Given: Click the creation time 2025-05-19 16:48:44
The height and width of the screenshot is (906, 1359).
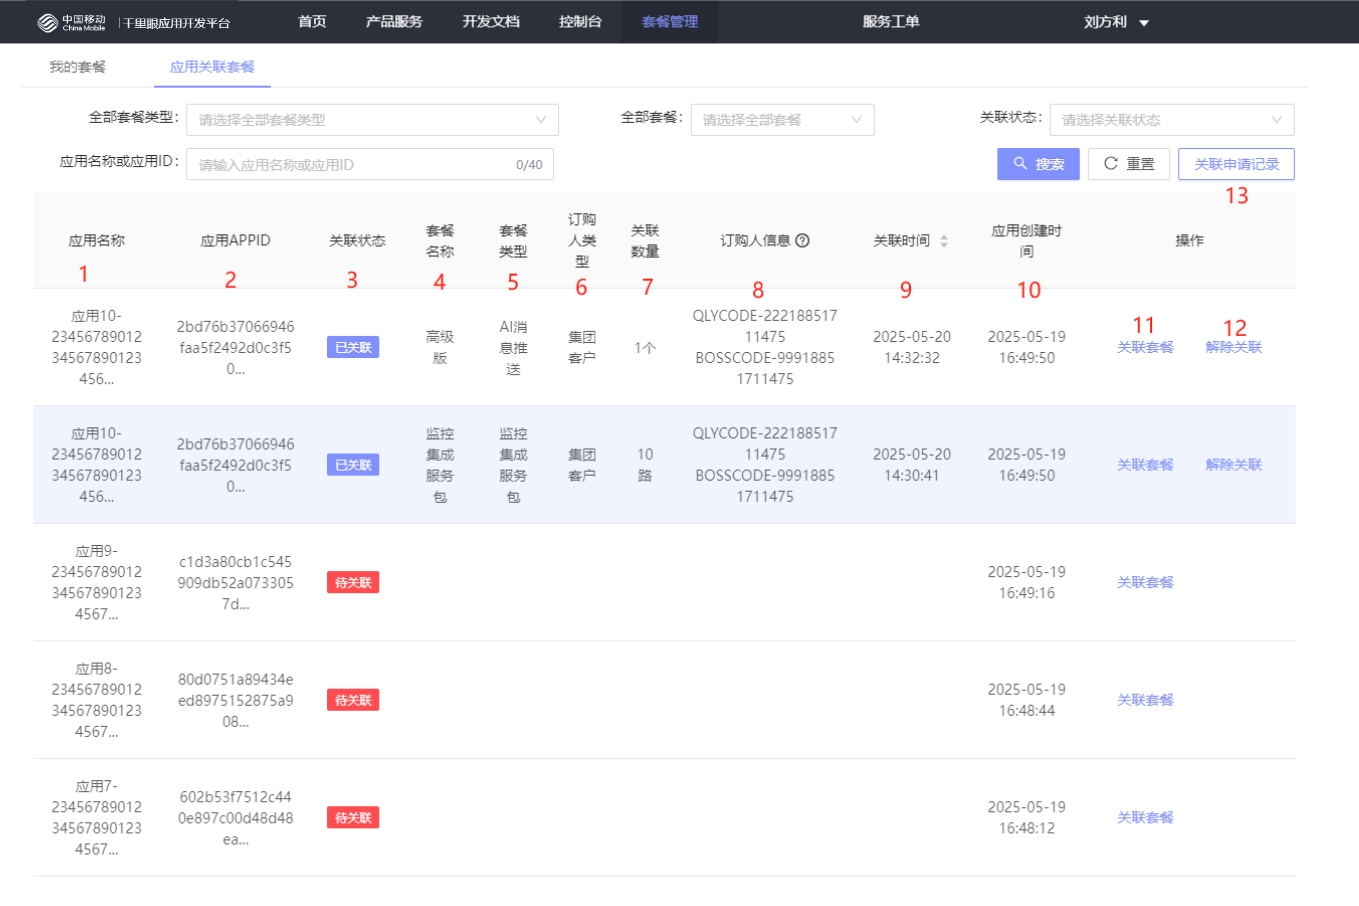Looking at the screenshot, I should click(1027, 700).
